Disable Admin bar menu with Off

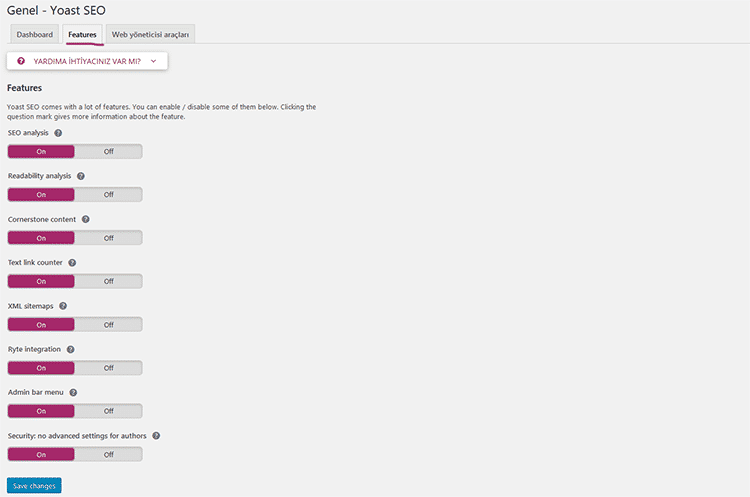109,411
